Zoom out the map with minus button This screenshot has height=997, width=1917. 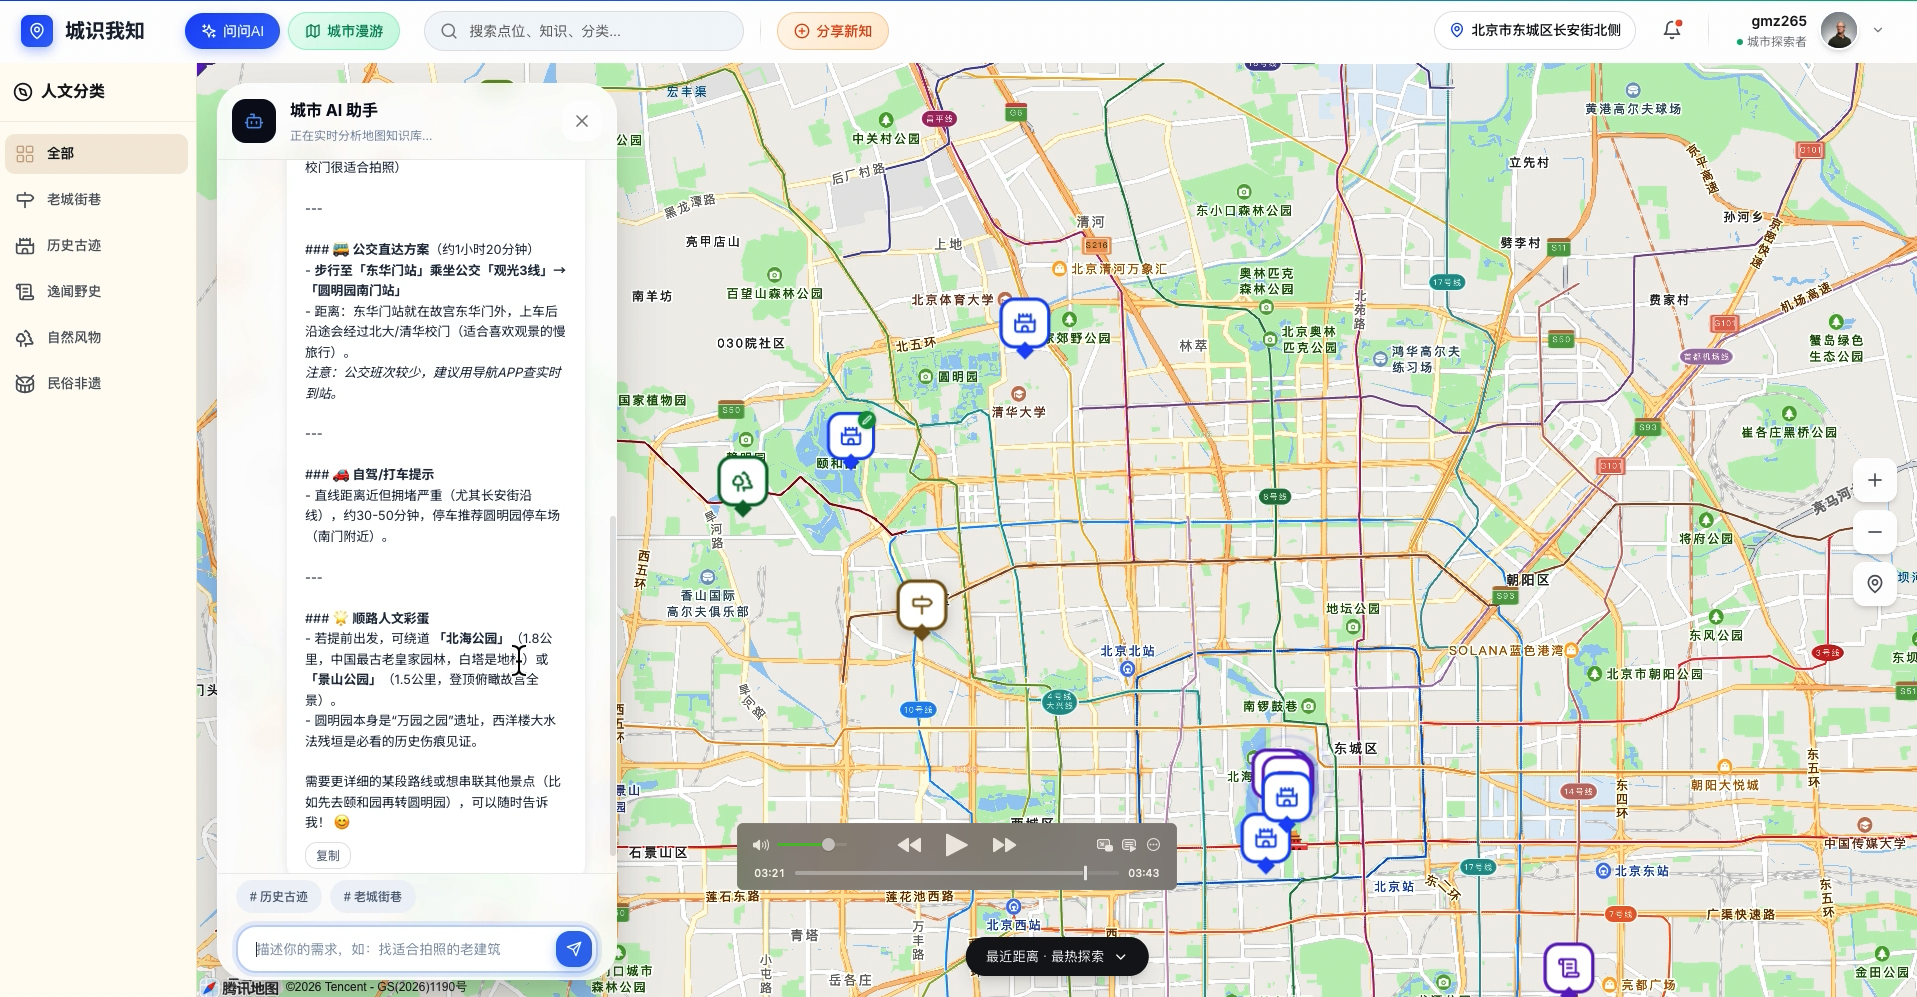point(1875,532)
